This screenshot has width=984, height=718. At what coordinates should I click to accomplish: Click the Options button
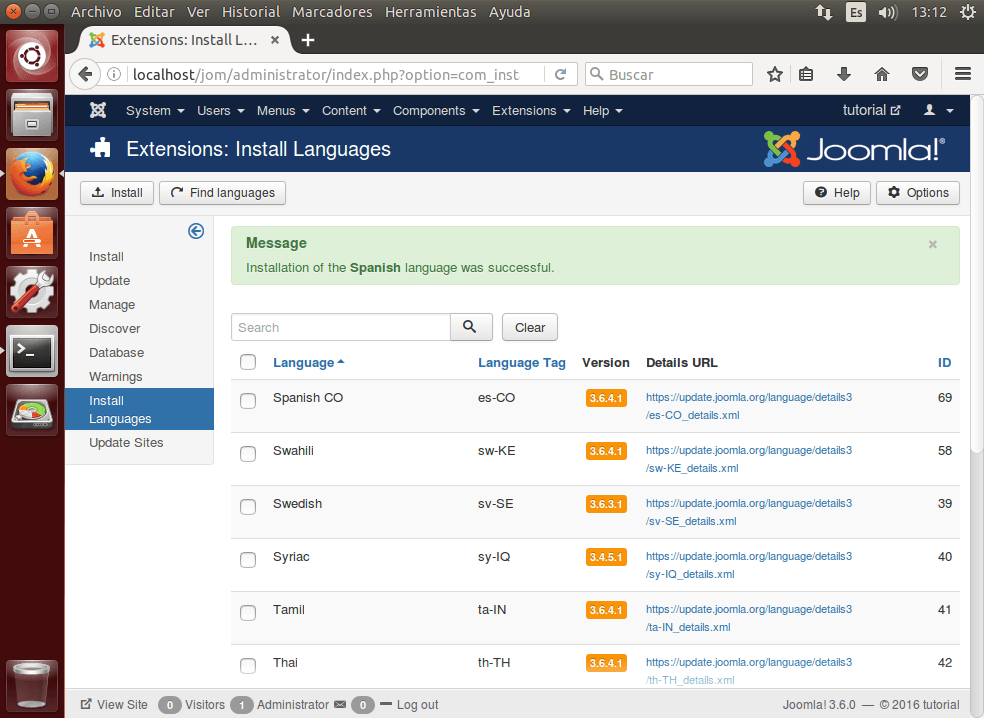(917, 193)
